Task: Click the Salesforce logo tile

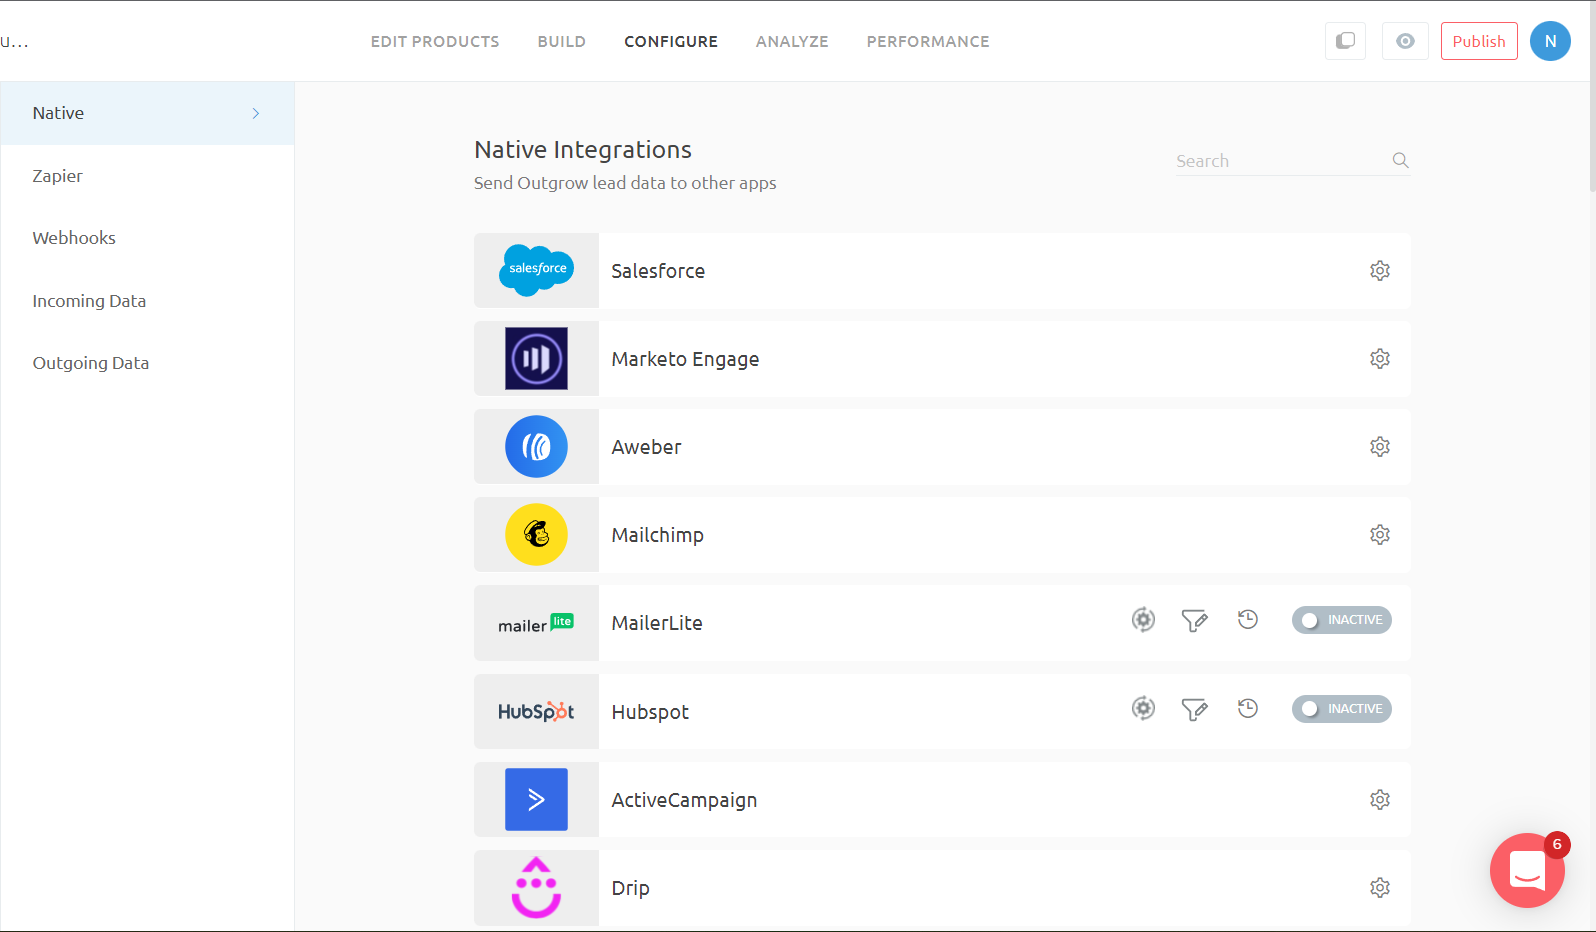Action: pyautogui.click(x=536, y=271)
